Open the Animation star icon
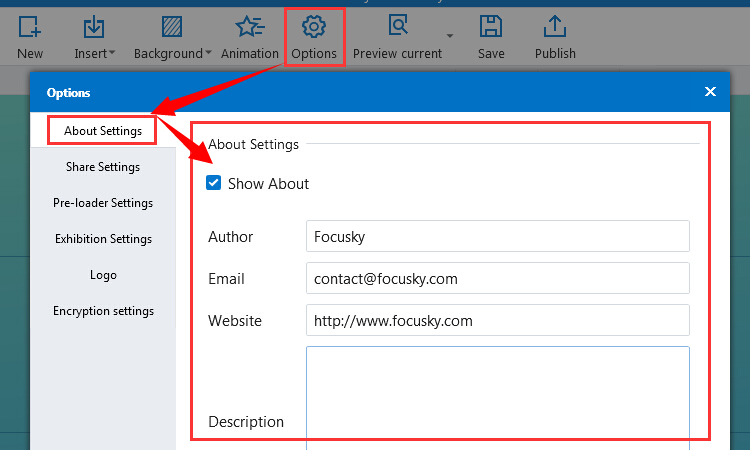The height and width of the screenshot is (450, 750). (250, 27)
